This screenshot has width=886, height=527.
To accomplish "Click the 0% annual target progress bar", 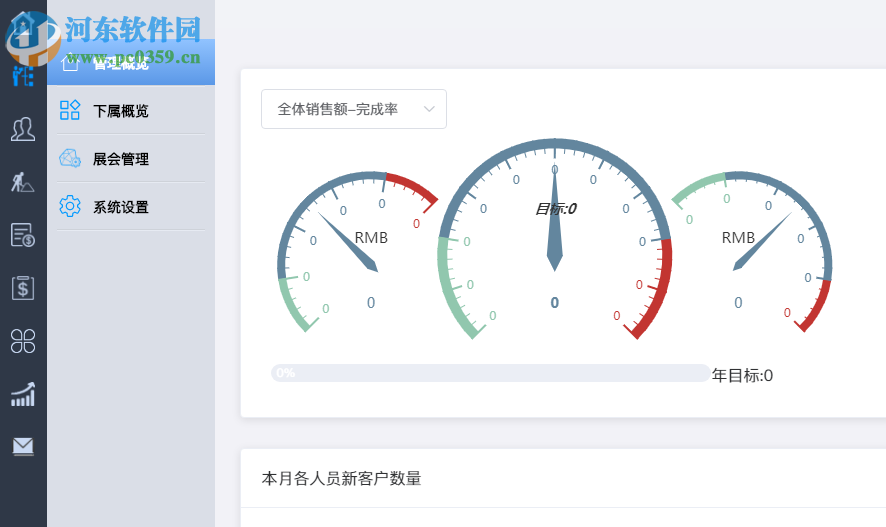I will (x=490, y=373).
